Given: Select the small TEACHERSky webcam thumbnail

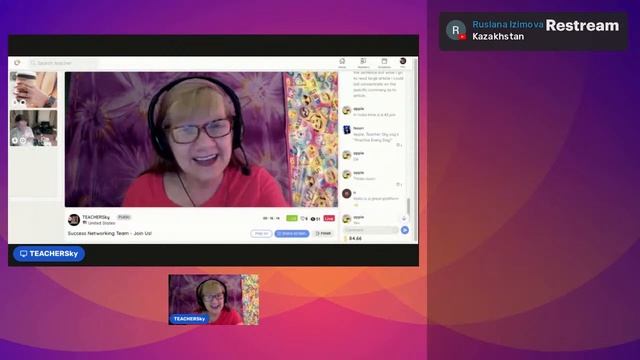Looking at the screenshot, I should click(213, 300).
